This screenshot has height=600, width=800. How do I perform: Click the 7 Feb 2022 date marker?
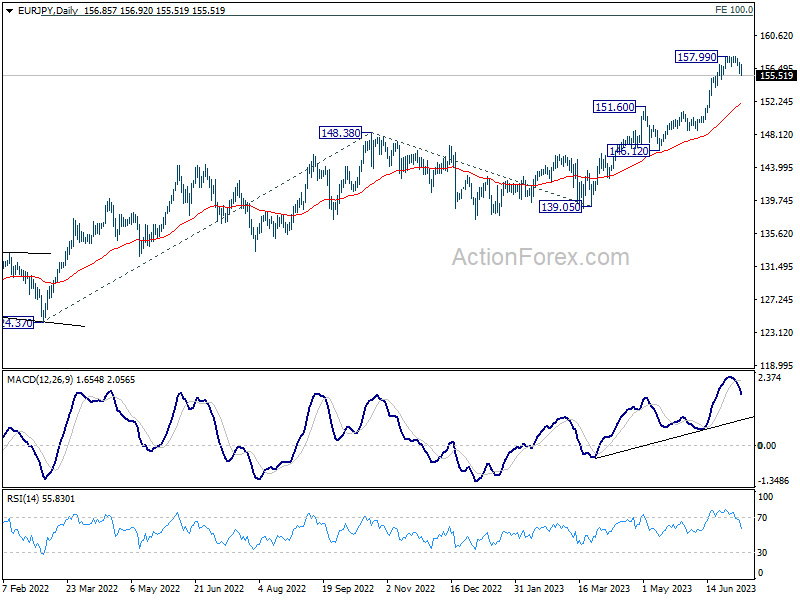pyautogui.click(x=26, y=588)
